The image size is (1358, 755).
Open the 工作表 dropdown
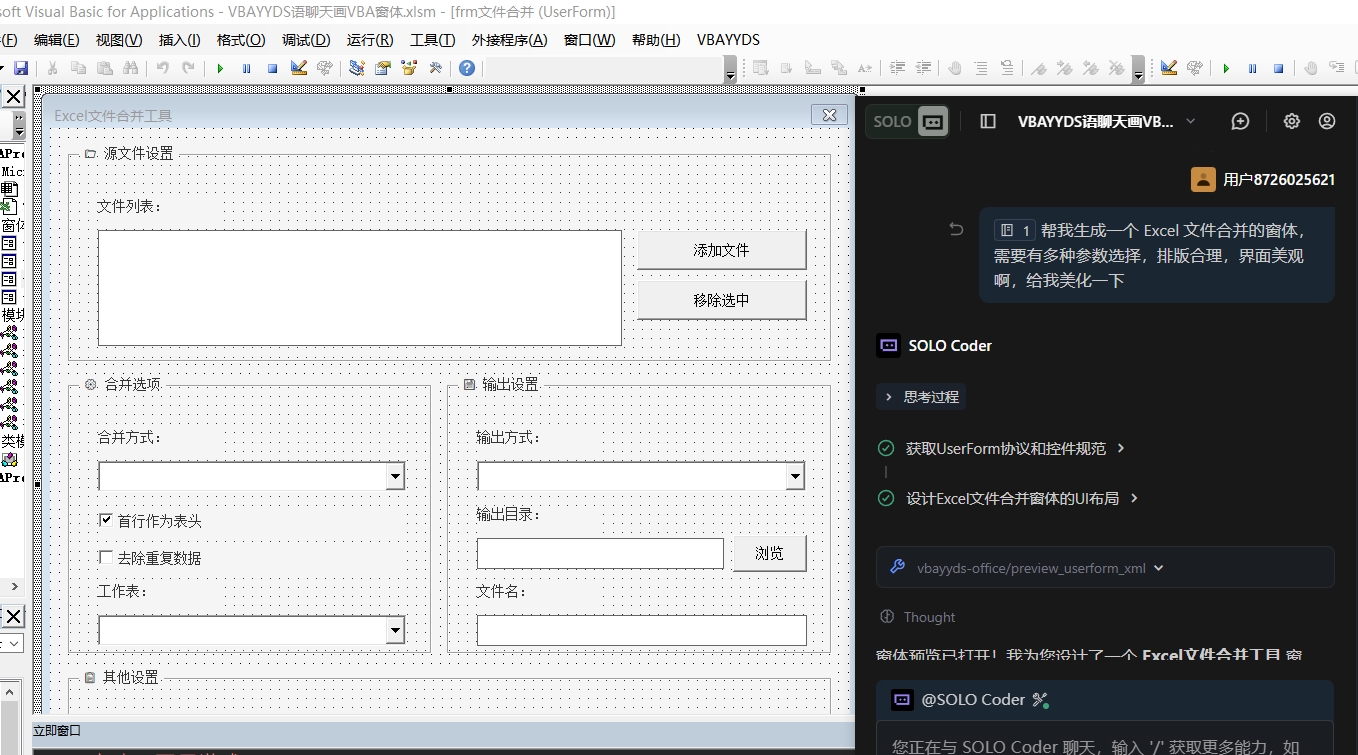[397, 630]
